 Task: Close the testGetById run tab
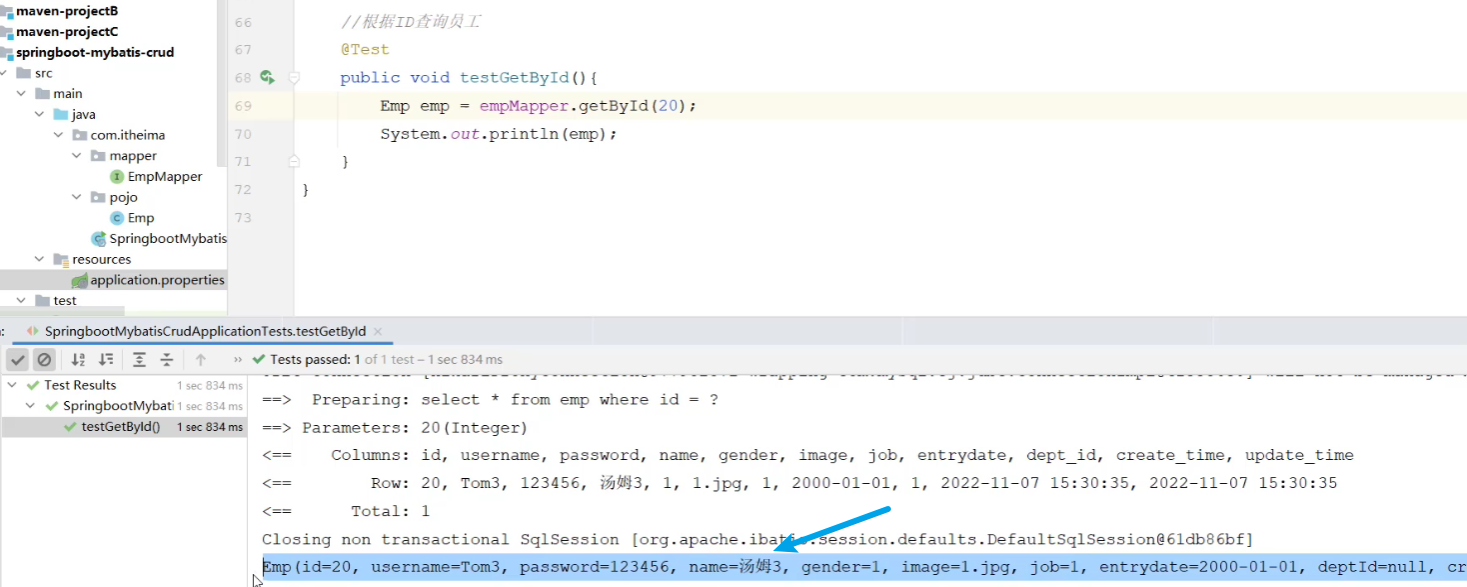pyautogui.click(x=378, y=331)
